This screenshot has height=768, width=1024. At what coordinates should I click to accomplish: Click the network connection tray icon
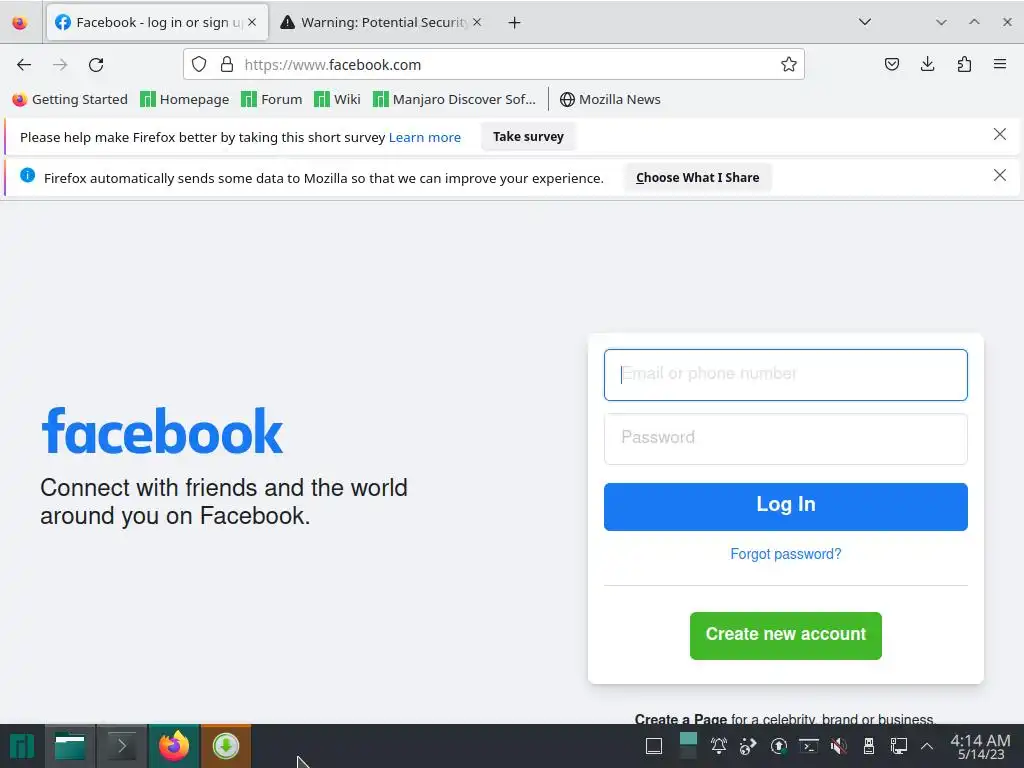pos(899,746)
